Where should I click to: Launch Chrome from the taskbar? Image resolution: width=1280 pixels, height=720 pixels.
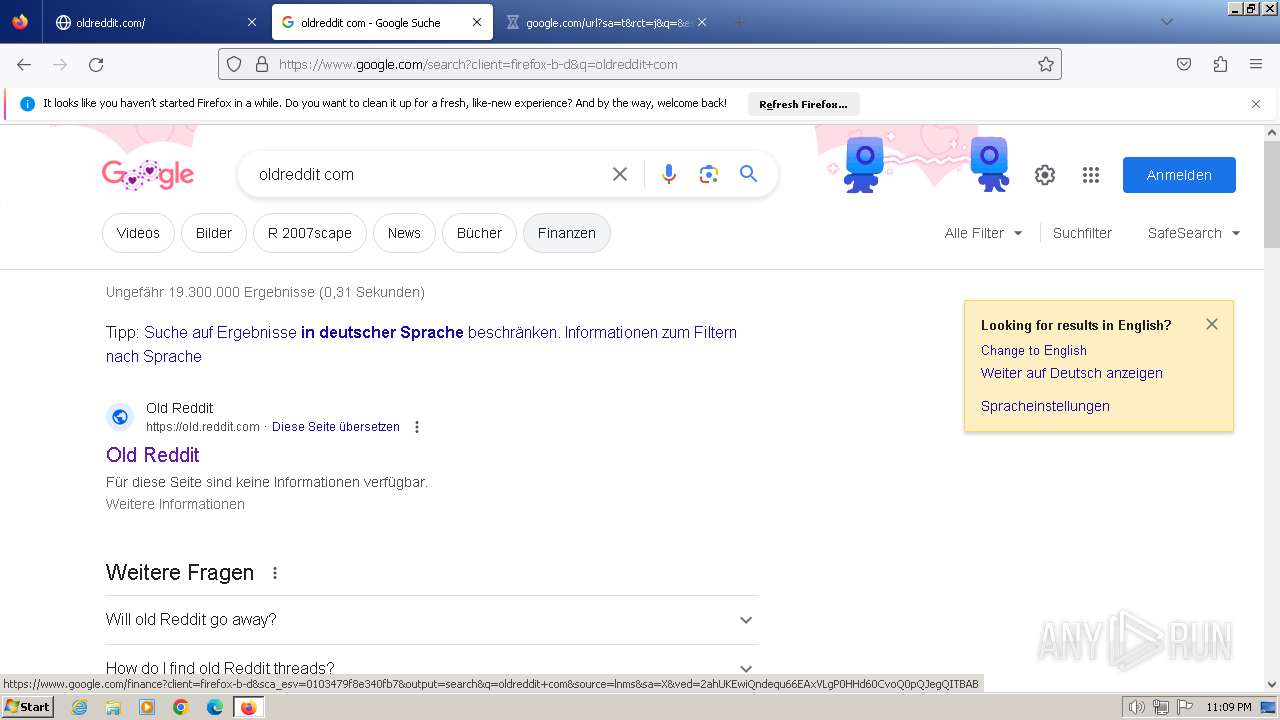click(x=181, y=707)
